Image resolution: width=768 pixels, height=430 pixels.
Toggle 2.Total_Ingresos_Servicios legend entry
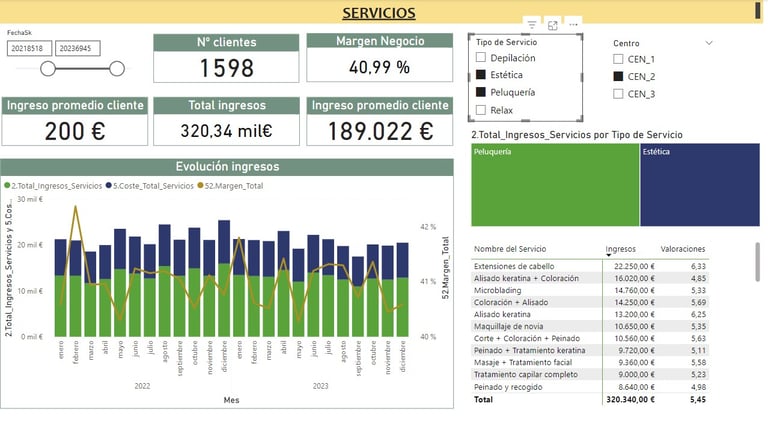pos(53,186)
